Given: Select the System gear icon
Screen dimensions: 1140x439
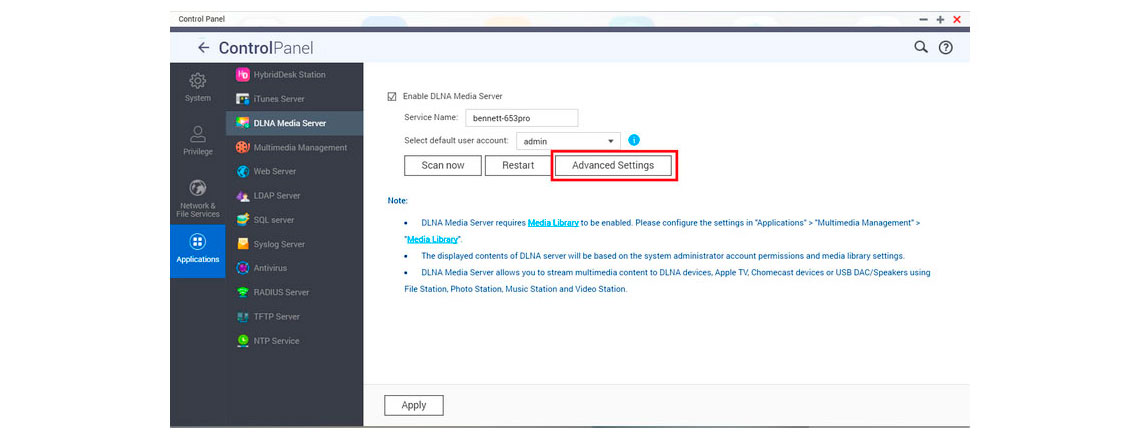Looking at the screenshot, I should (x=198, y=81).
